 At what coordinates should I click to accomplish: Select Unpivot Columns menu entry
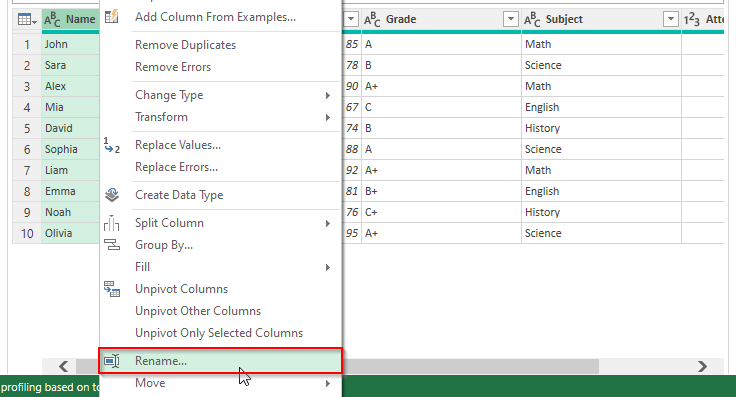pos(221,289)
